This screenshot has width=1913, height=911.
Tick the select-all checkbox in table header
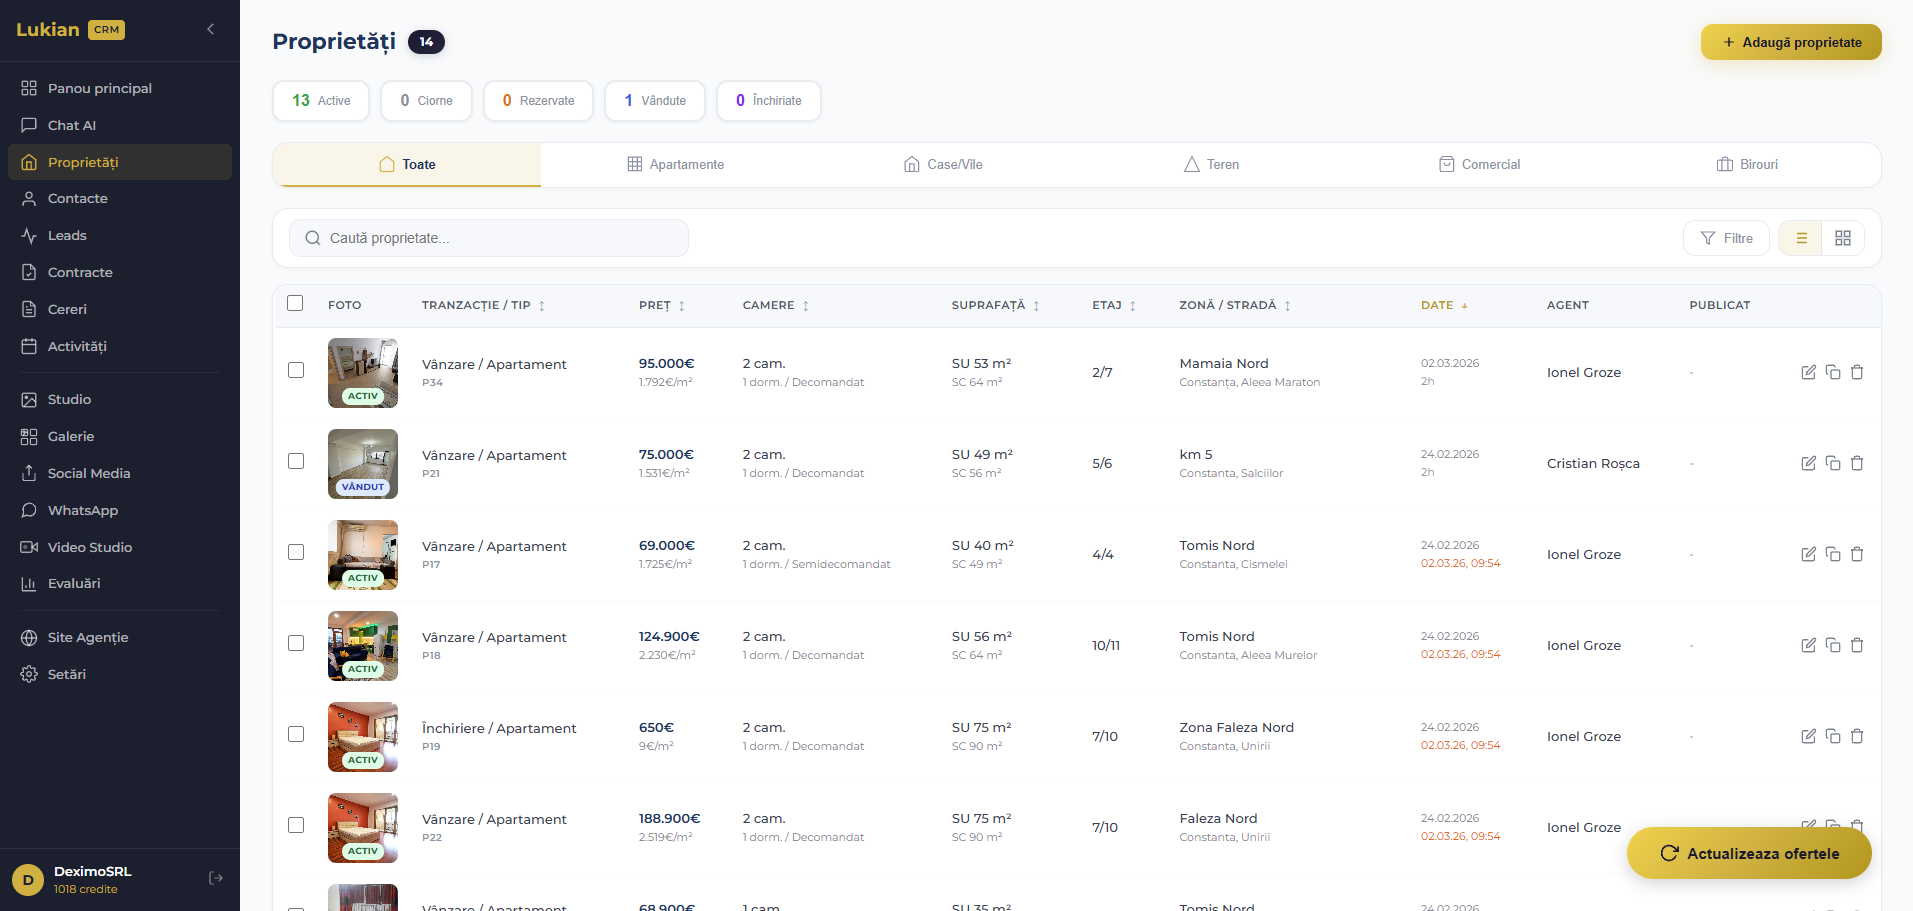pyautogui.click(x=295, y=304)
